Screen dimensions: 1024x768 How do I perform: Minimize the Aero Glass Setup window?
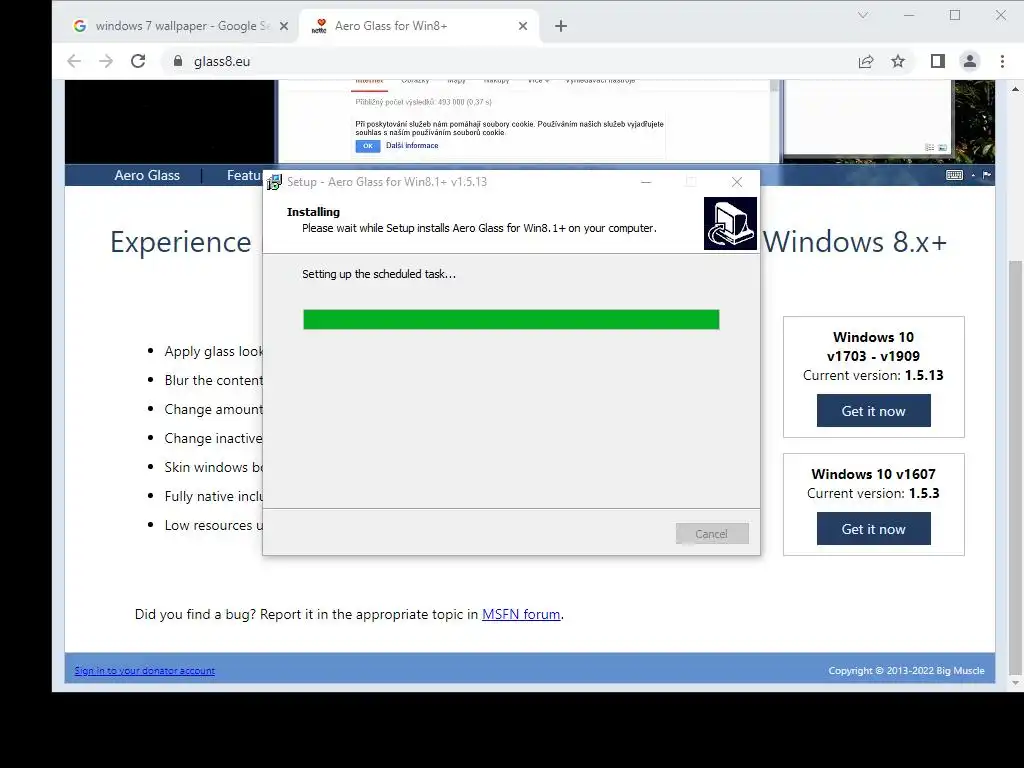646,182
